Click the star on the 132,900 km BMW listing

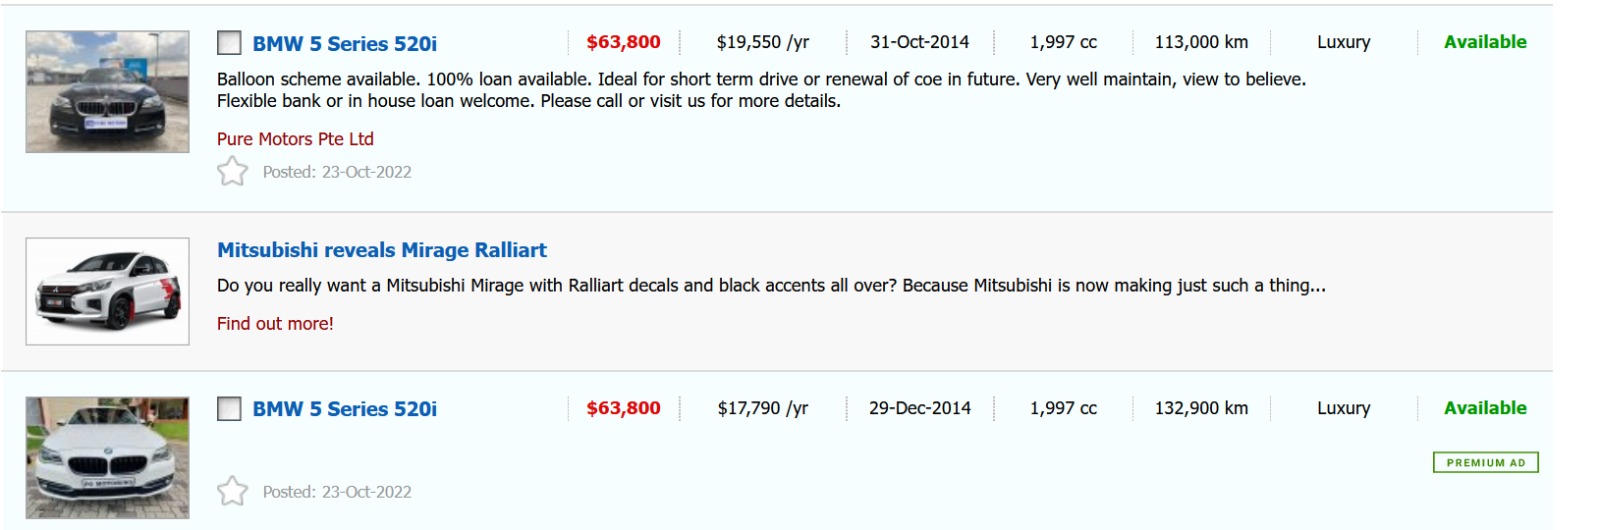(232, 491)
